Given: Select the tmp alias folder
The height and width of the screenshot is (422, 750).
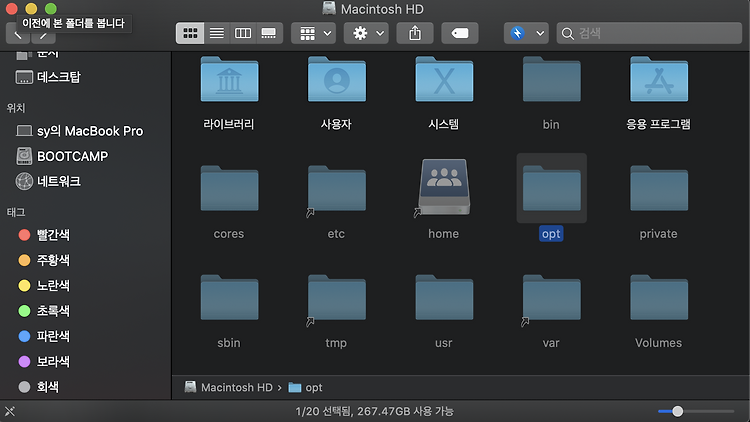Looking at the screenshot, I should pyautogui.click(x=337, y=298).
